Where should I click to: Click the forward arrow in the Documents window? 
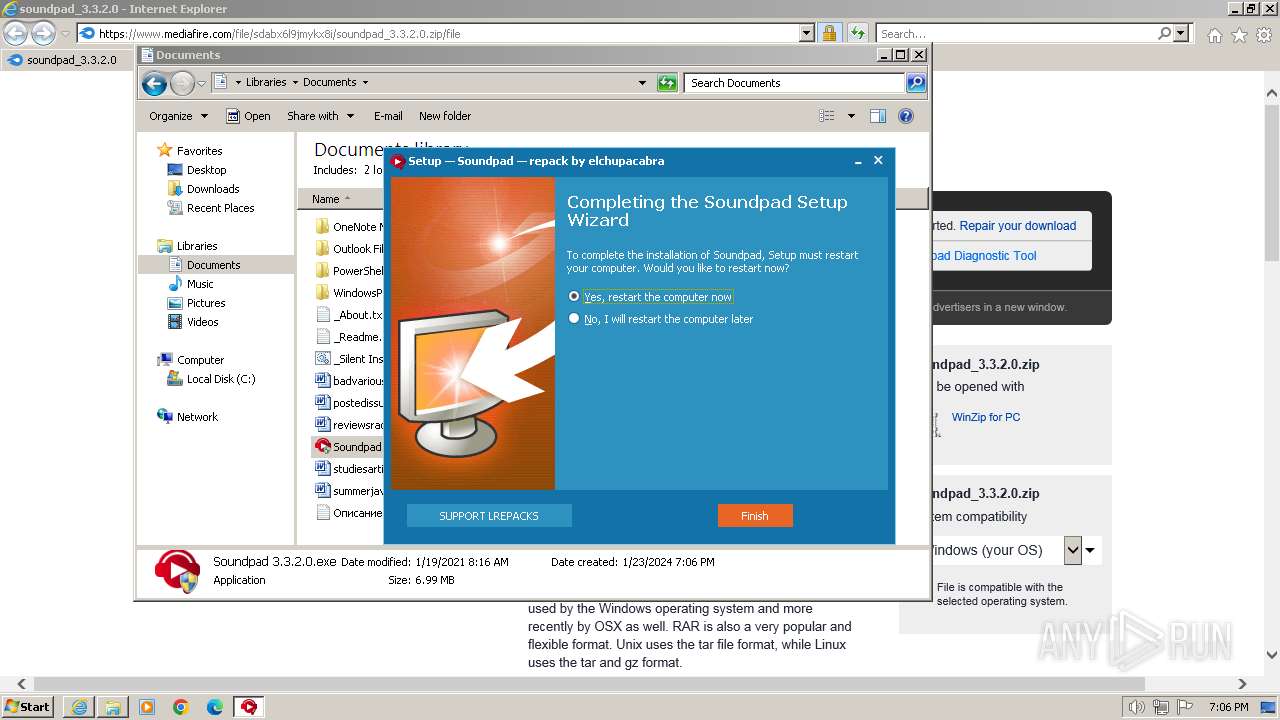[182, 83]
